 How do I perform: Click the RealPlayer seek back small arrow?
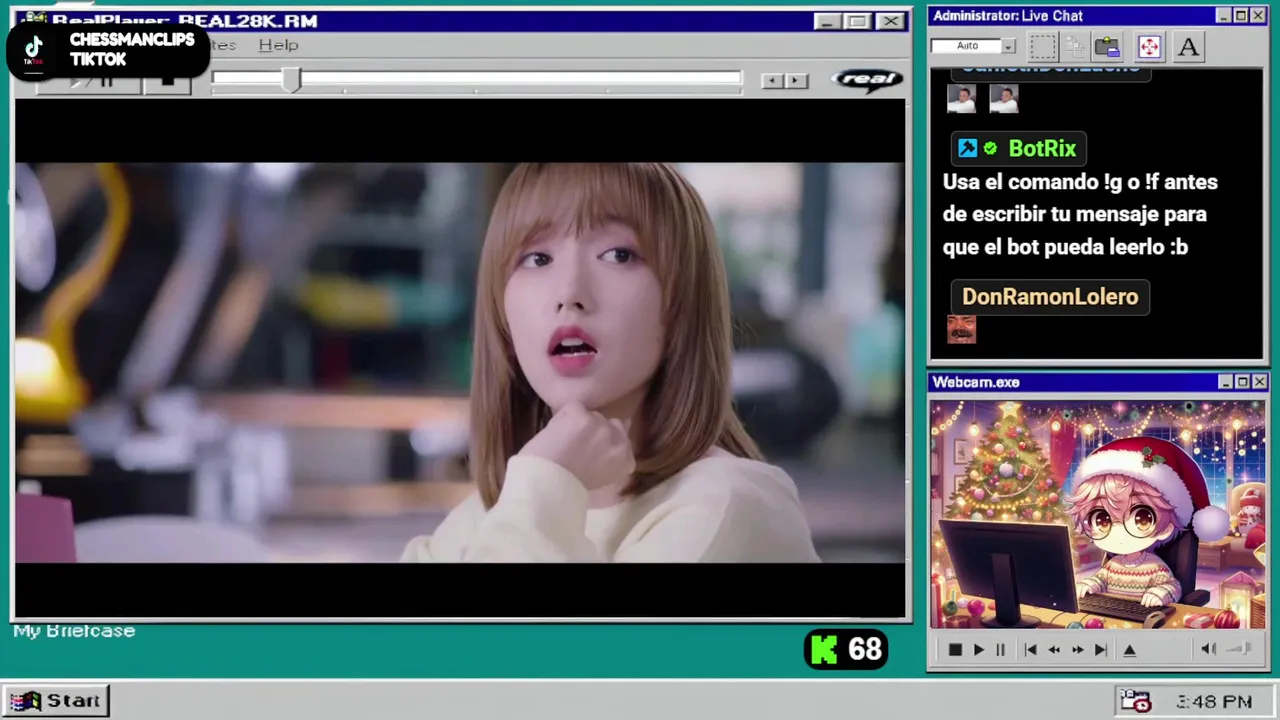tap(772, 81)
